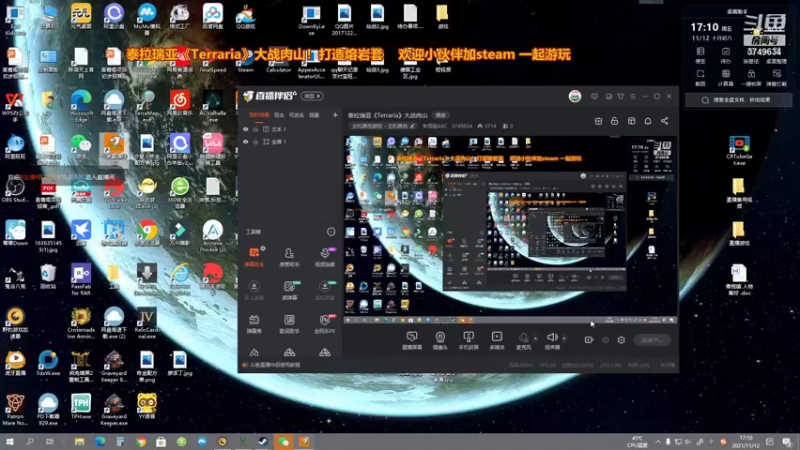This screenshot has width=800, height=450.
Task: Click the stream preview canvas
Action: (511, 230)
